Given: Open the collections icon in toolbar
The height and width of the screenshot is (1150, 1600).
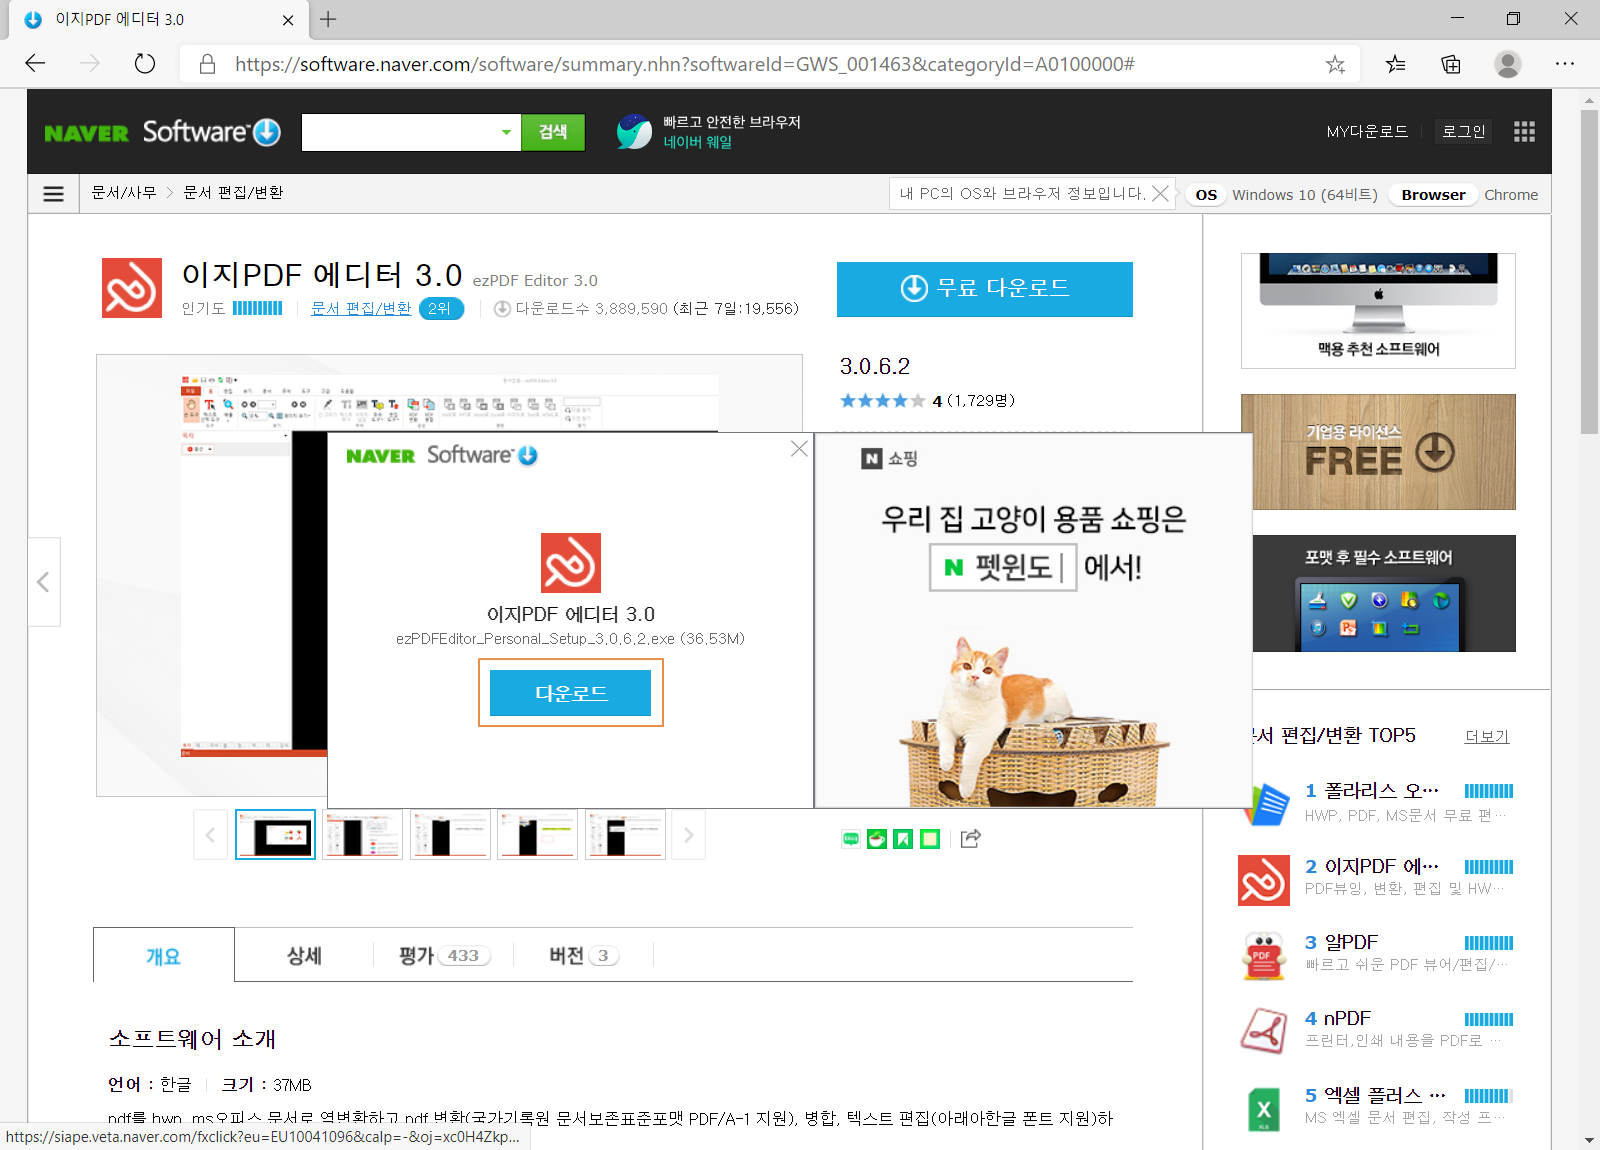Looking at the screenshot, I should tap(1451, 64).
